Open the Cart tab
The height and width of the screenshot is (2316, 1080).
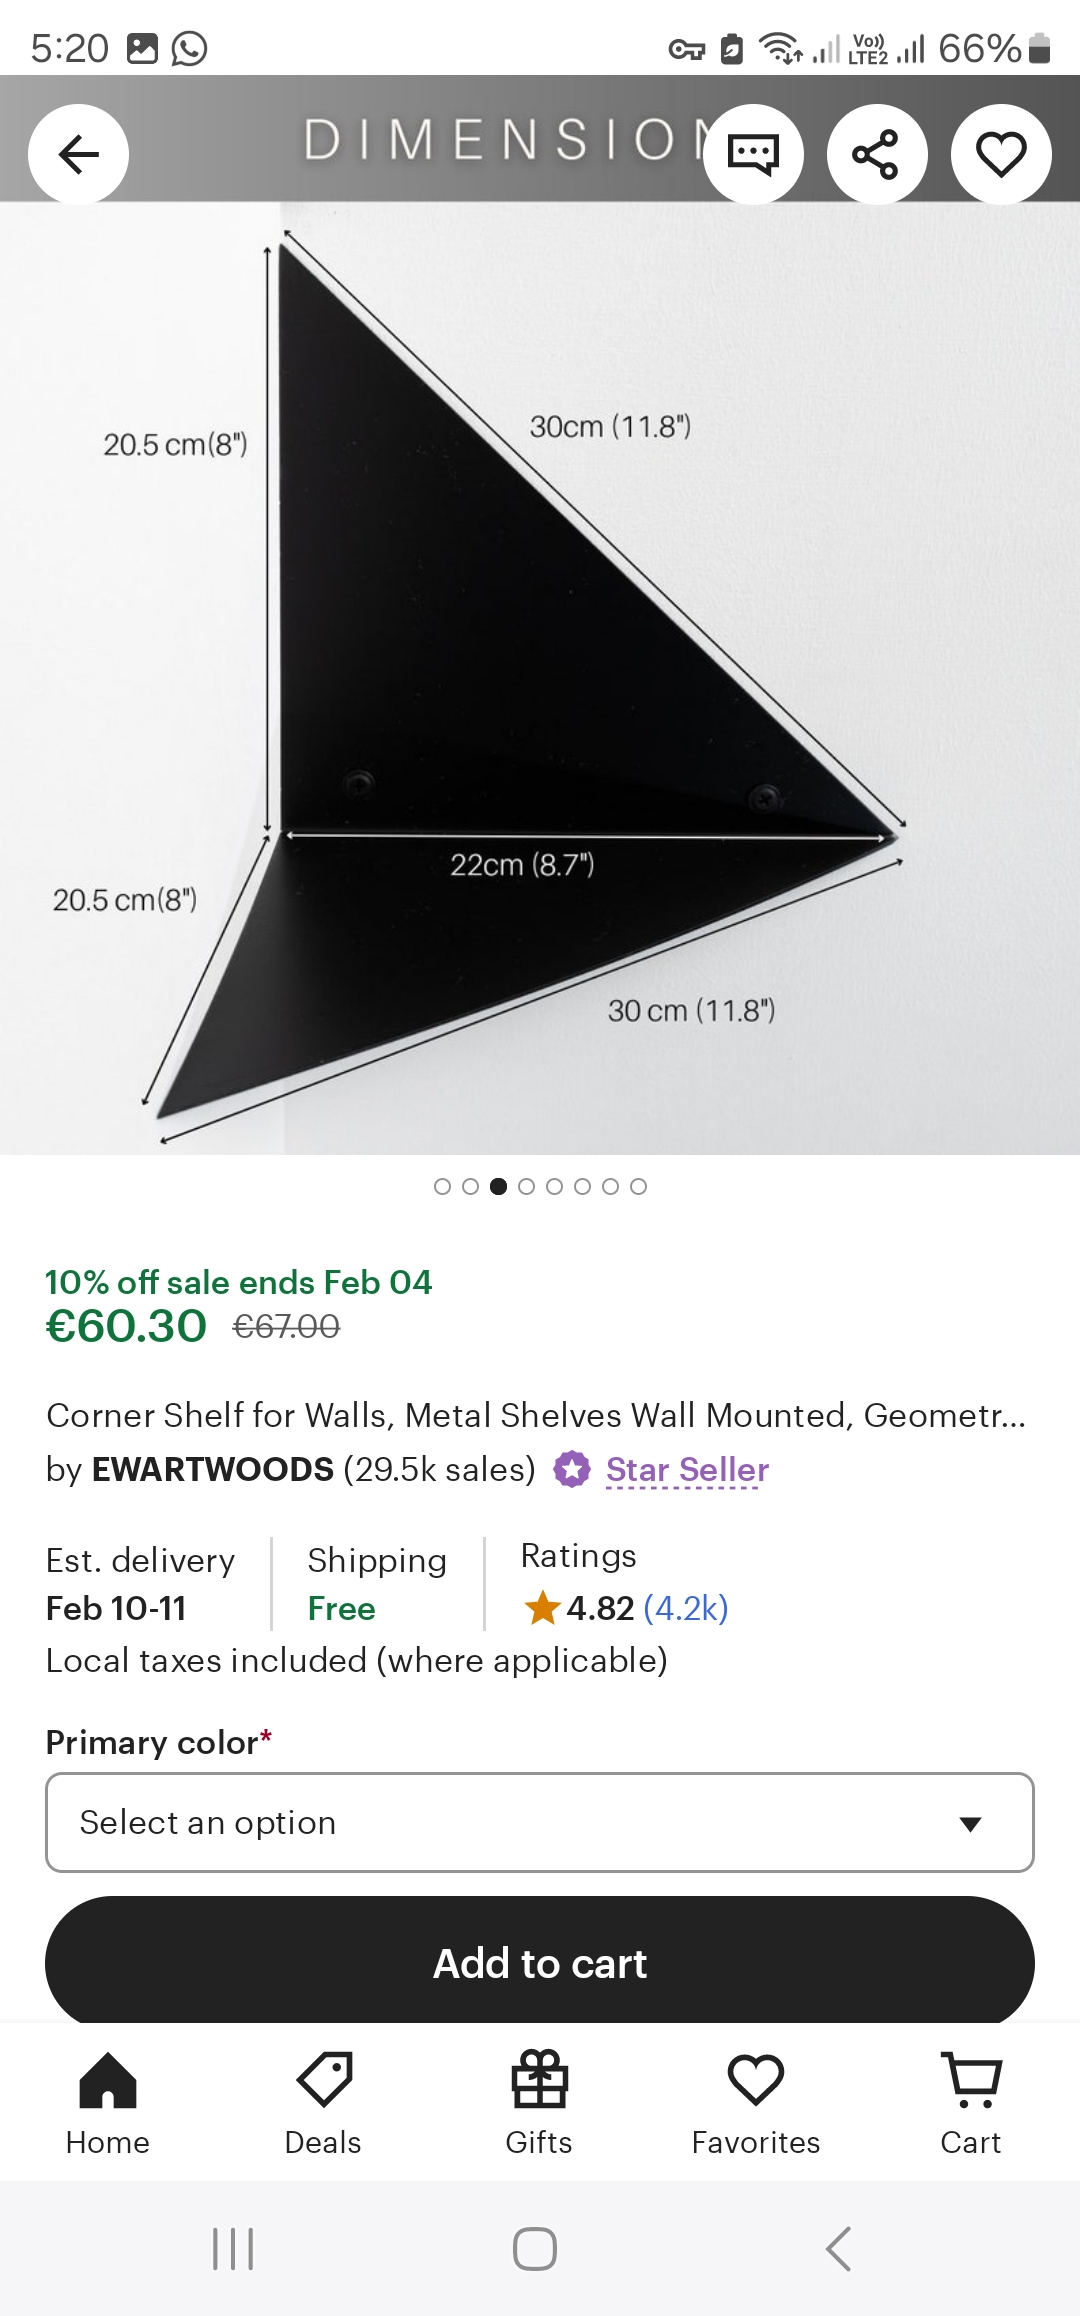pyautogui.click(x=970, y=2102)
